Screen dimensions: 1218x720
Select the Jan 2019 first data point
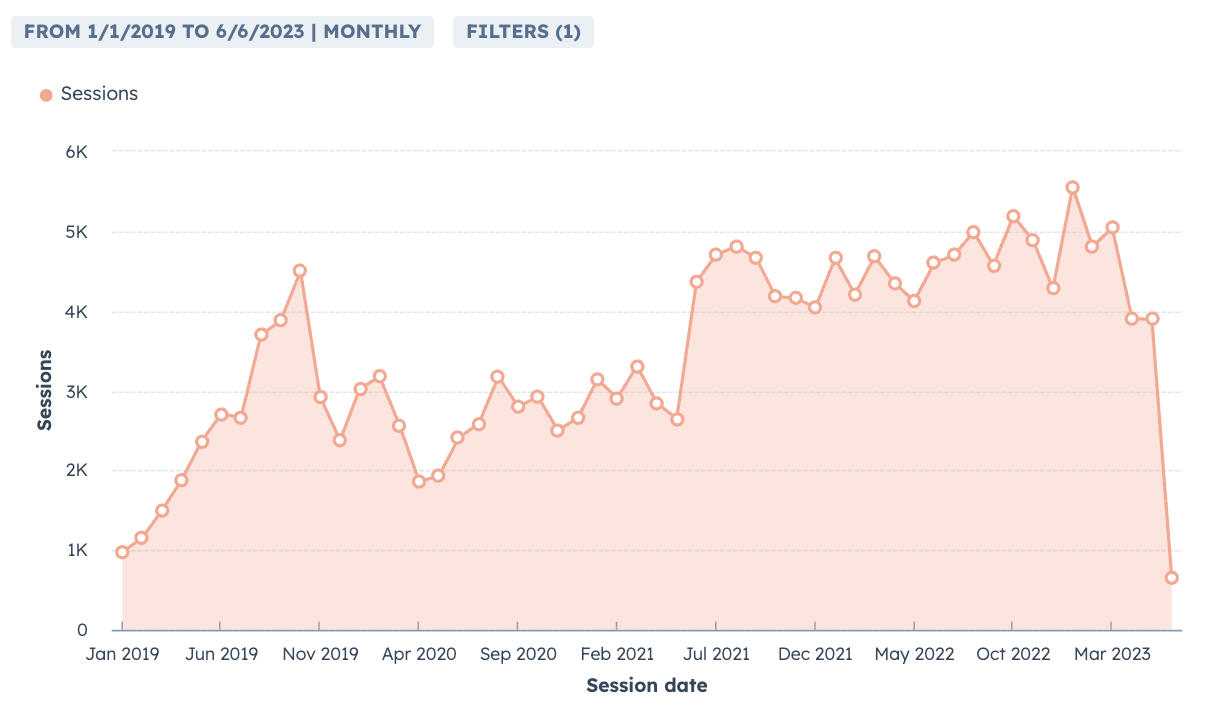pos(122,552)
